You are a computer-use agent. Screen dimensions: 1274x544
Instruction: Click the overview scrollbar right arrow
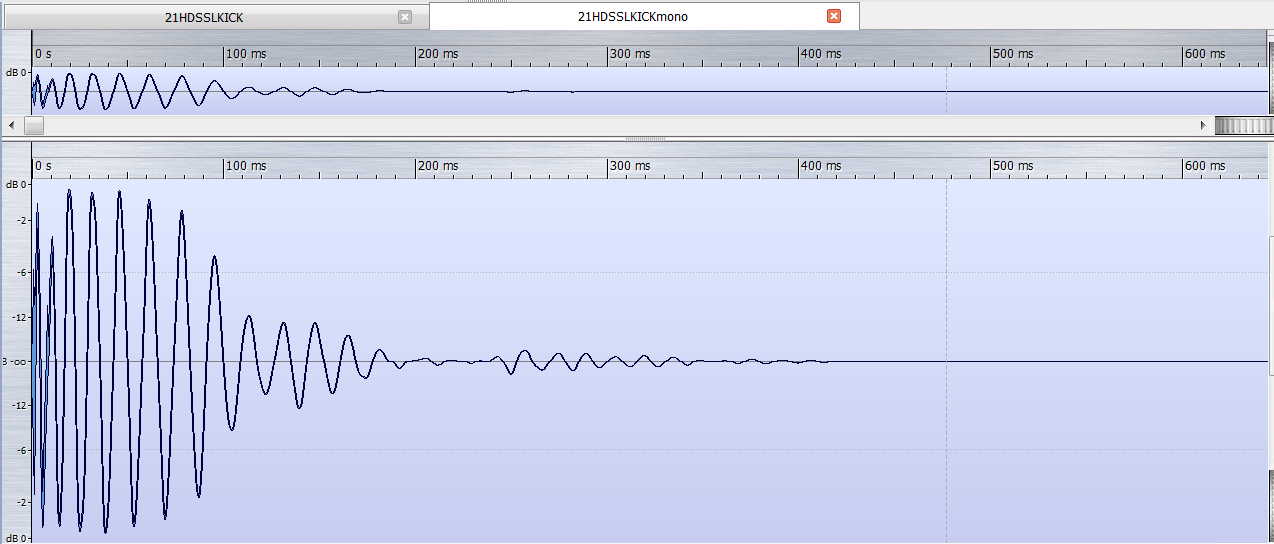[x=1203, y=126]
